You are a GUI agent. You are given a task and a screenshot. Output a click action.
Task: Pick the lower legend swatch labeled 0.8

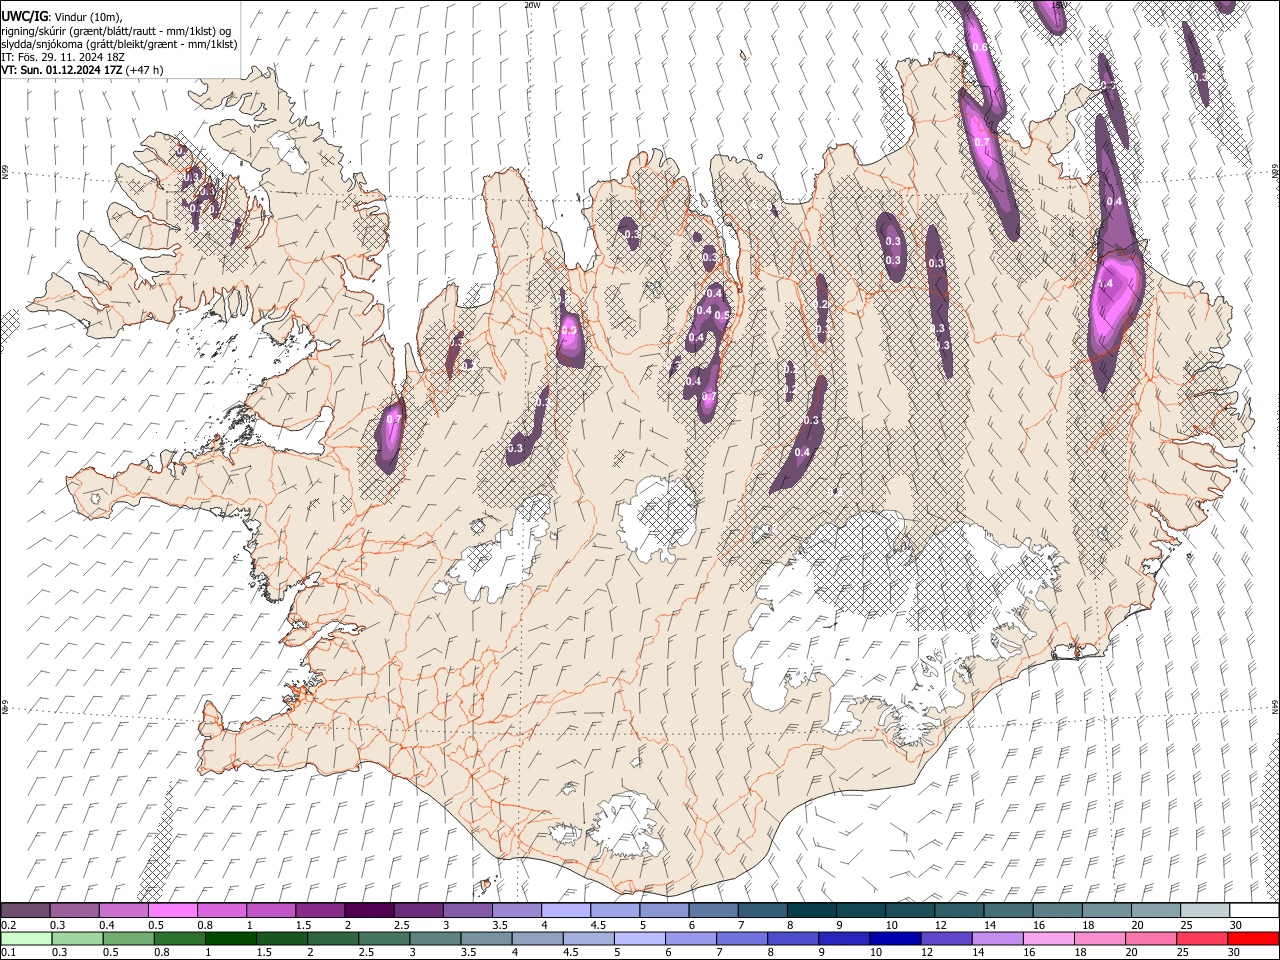(x=179, y=938)
